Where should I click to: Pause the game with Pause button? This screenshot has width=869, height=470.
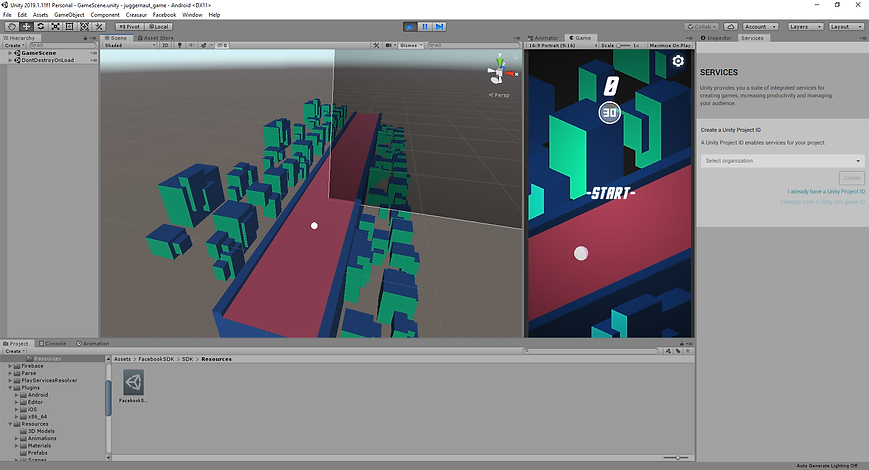(425, 26)
